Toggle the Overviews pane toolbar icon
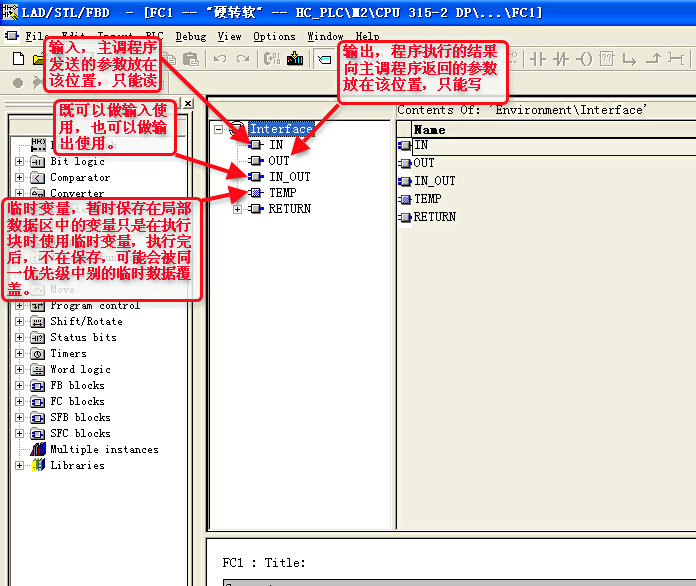This screenshot has height=586, width=696. [x=325, y=59]
